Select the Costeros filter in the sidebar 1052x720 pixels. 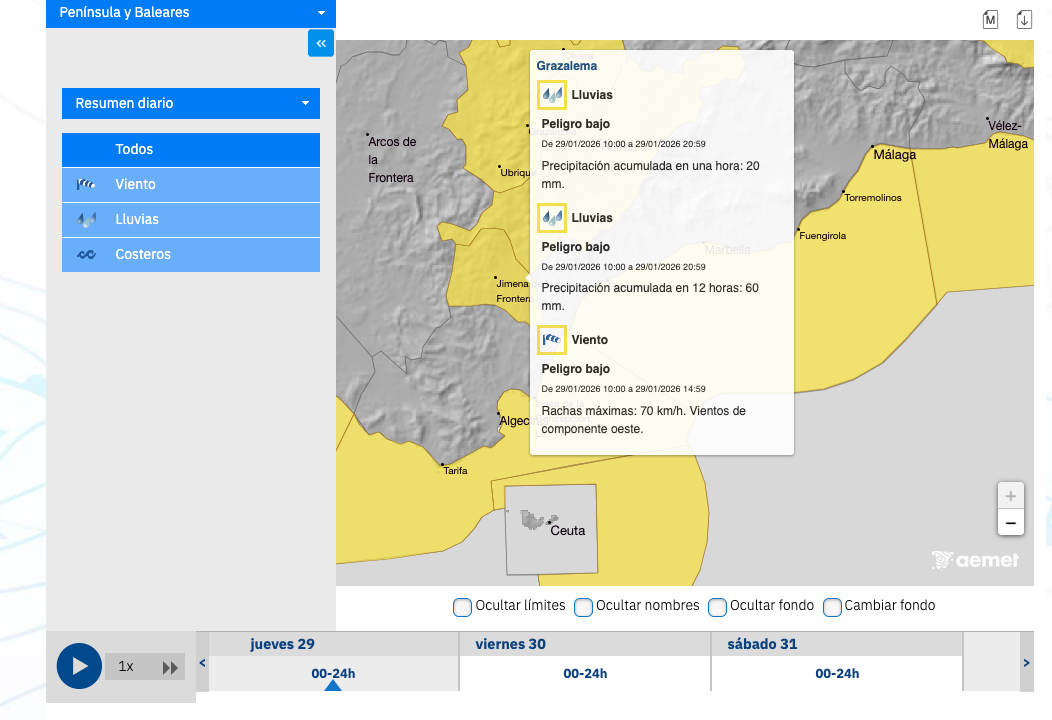coord(191,255)
